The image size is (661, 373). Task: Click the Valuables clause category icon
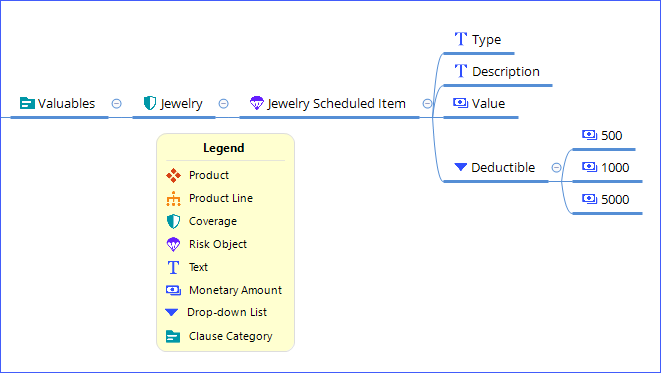coord(27,103)
